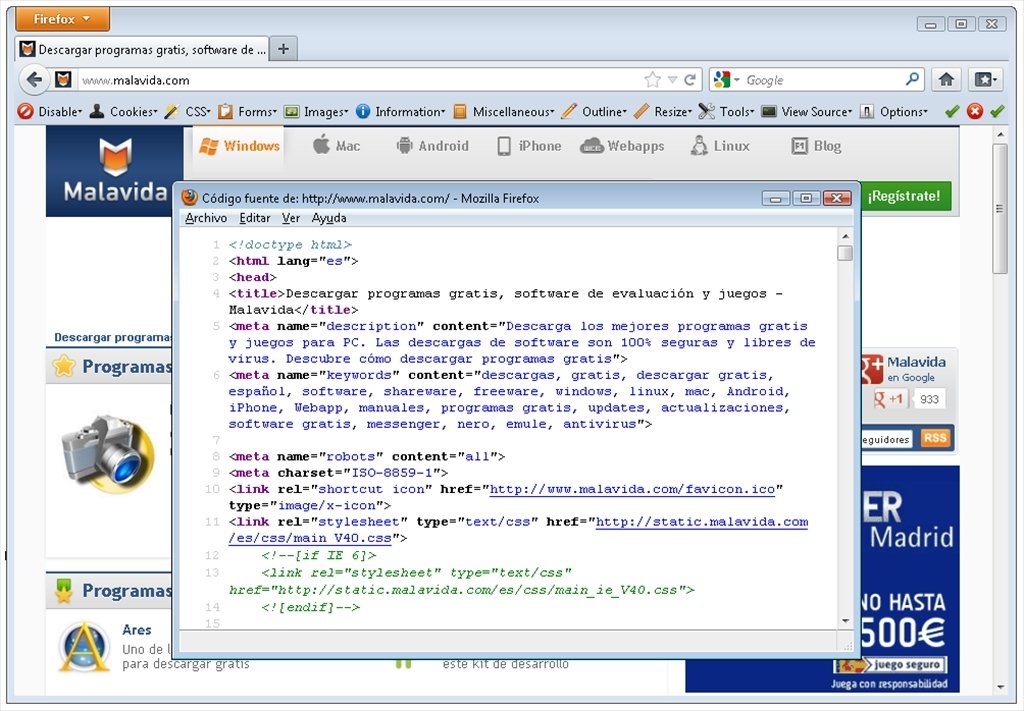Open a new tab with plus button
This screenshot has height=711, width=1024.
click(283, 49)
